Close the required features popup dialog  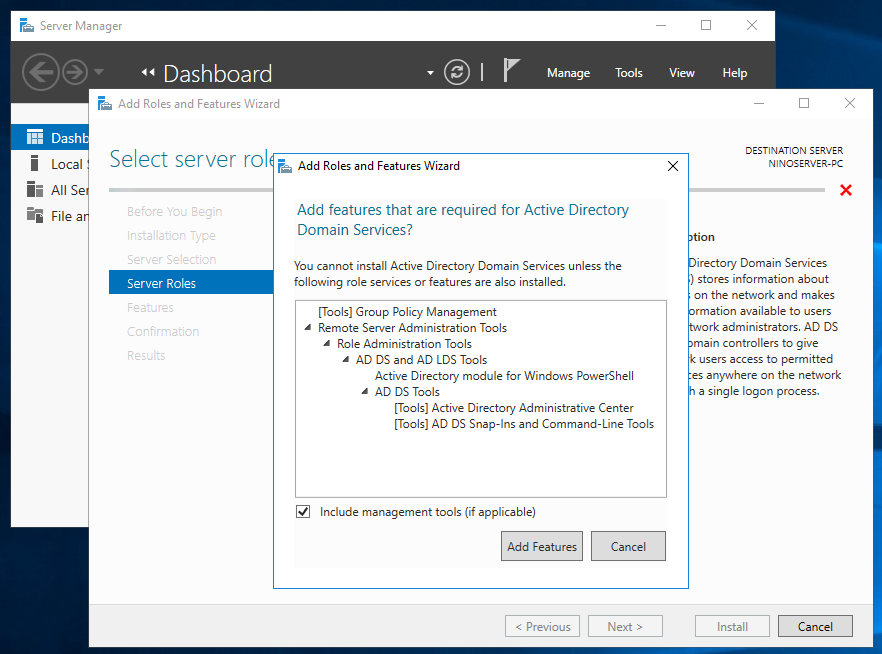[673, 166]
